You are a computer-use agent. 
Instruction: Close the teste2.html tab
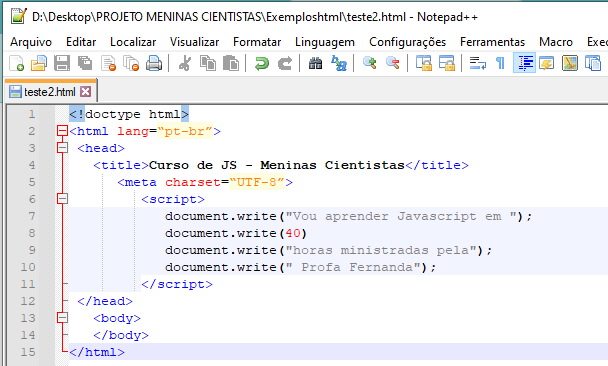pos(85,92)
